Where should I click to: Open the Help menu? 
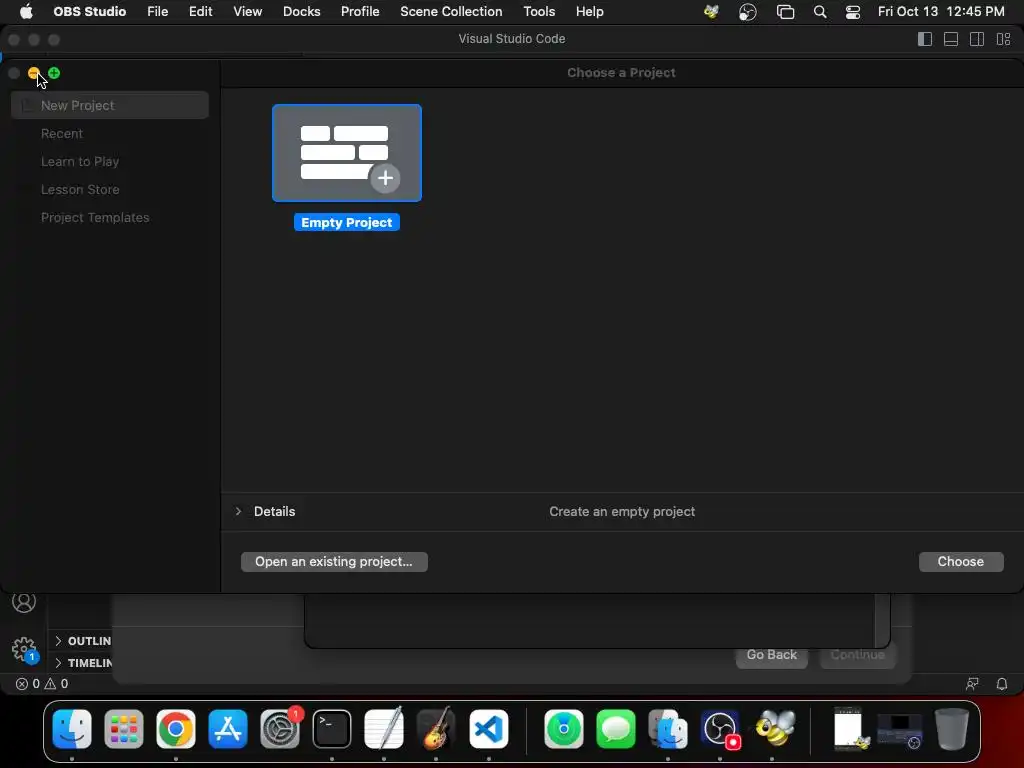tap(590, 12)
